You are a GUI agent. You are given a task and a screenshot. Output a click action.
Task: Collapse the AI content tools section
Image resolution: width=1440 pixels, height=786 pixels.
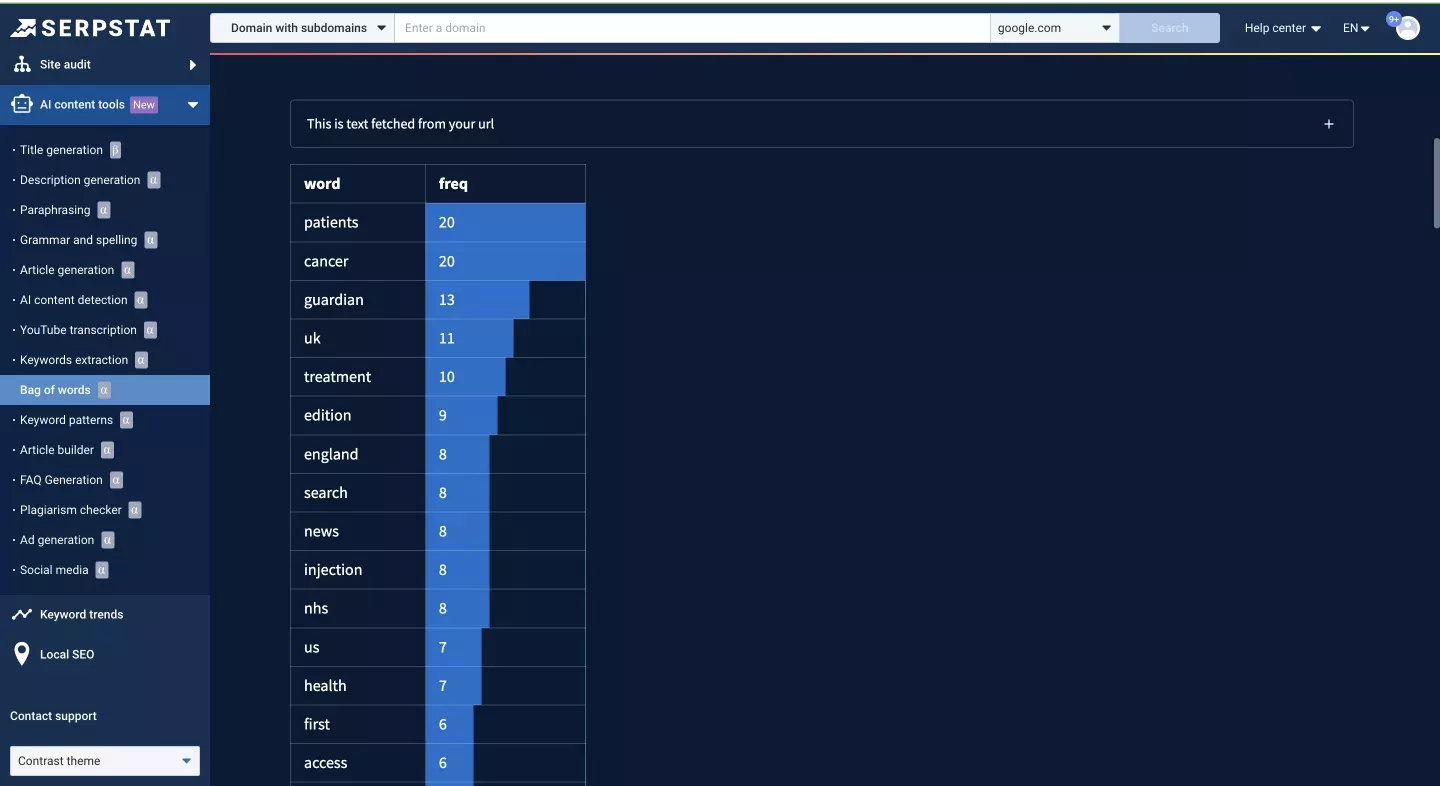[x=193, y=104]
